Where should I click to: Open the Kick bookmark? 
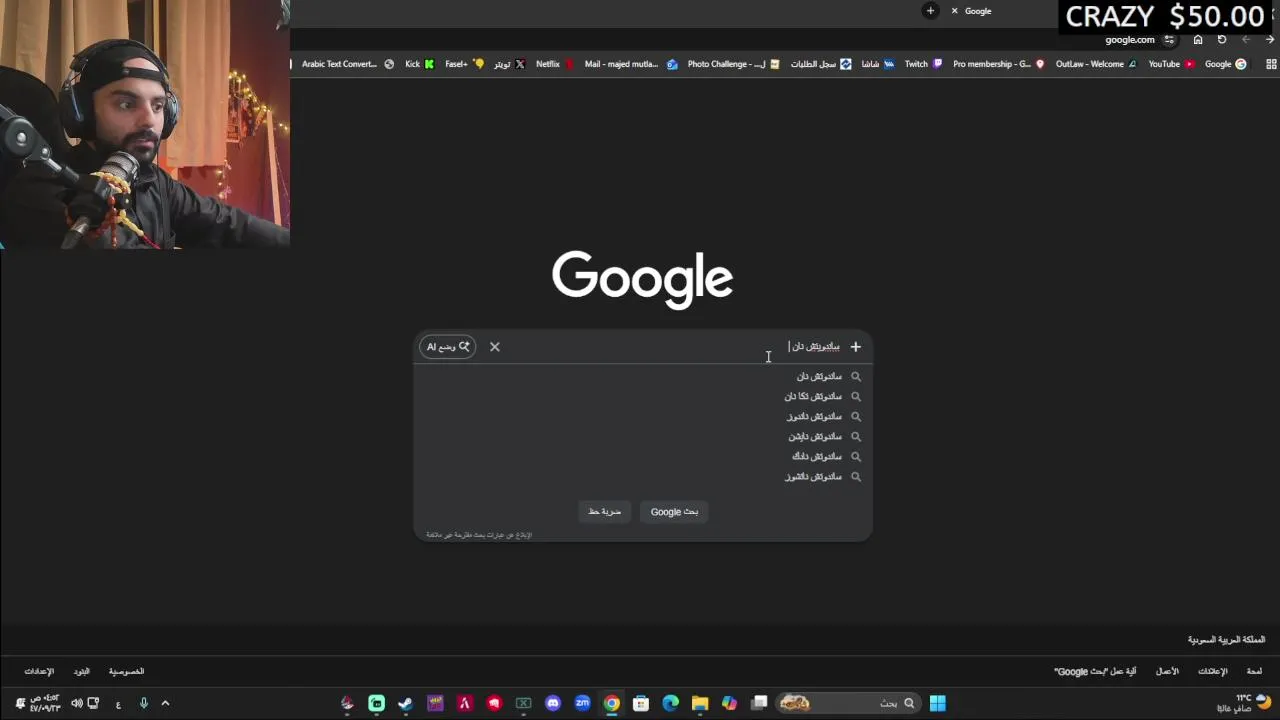[419, 64]
